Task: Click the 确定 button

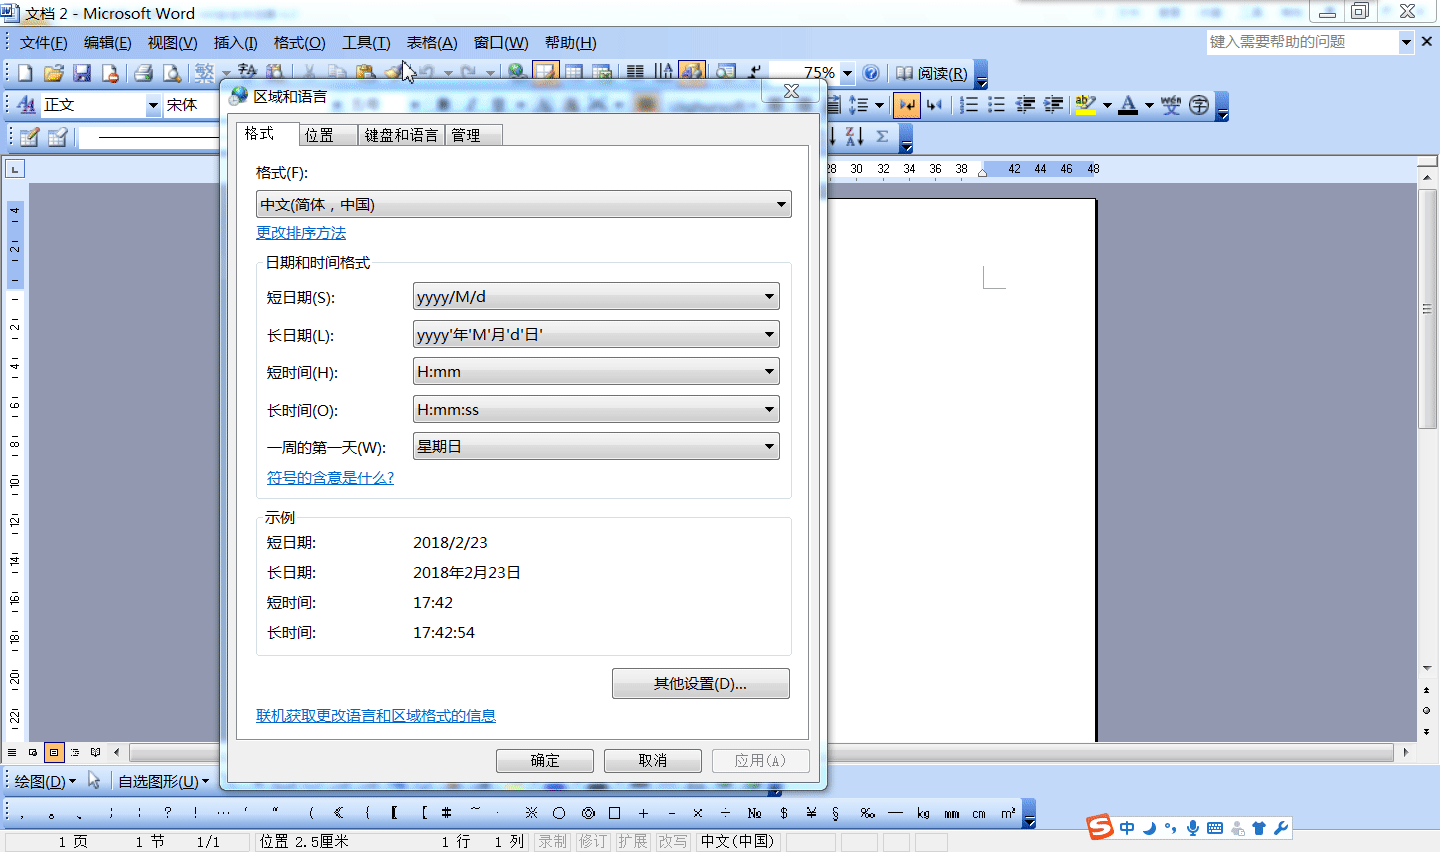Action: 545,761
